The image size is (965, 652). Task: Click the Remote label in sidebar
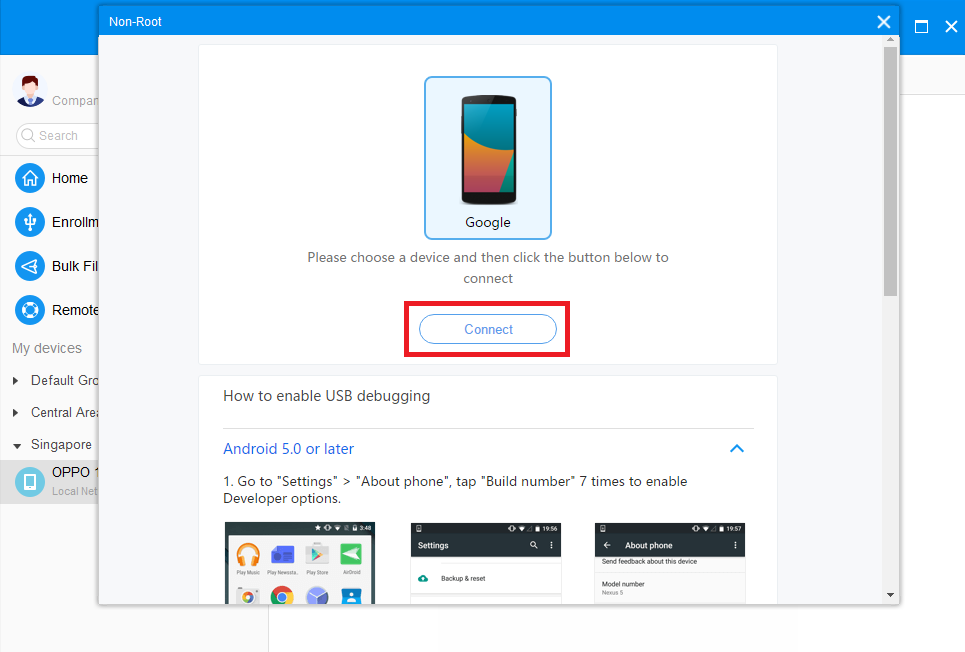tap(75, 310)
